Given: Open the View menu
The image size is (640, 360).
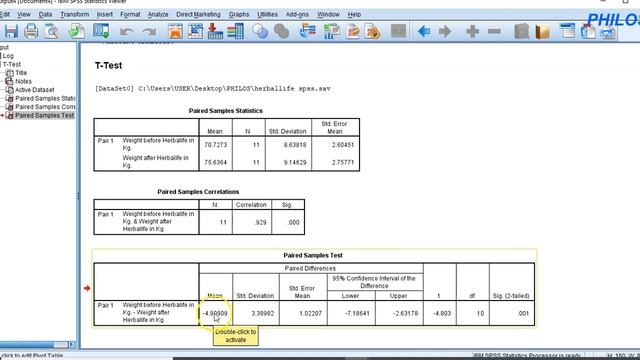Looking at the screenshot, I should (24, 14).
